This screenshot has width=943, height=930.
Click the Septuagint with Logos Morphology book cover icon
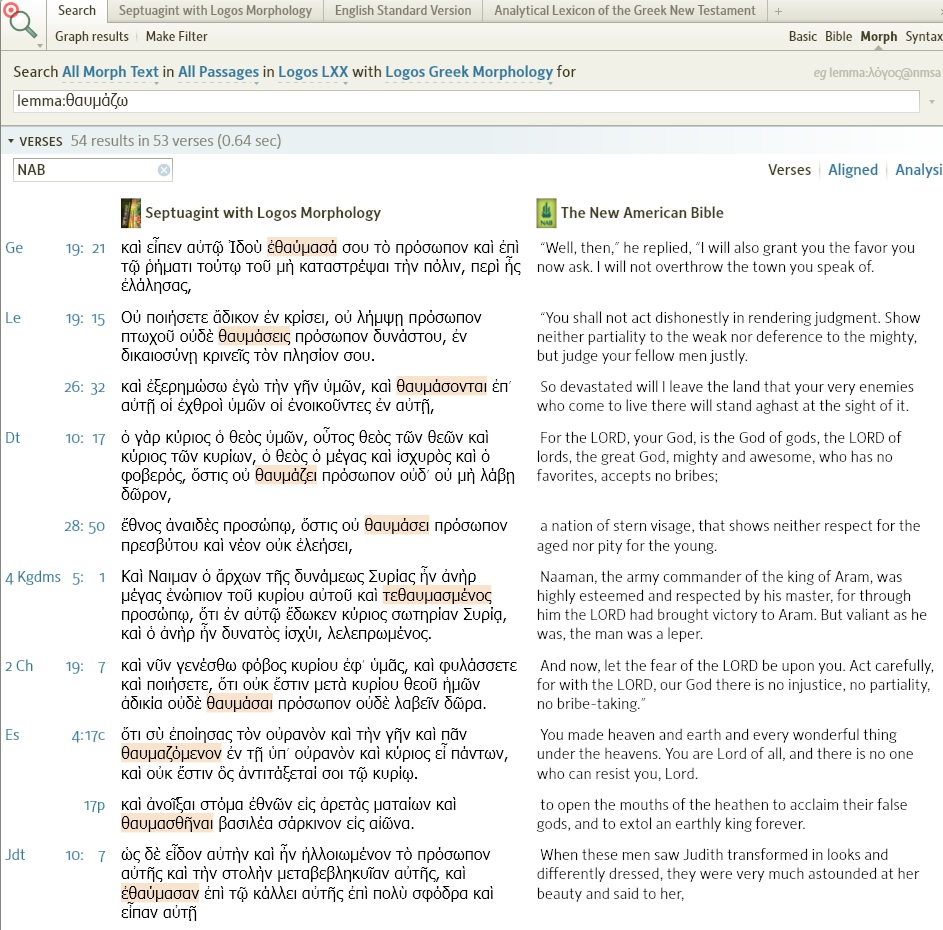(131, 213)
